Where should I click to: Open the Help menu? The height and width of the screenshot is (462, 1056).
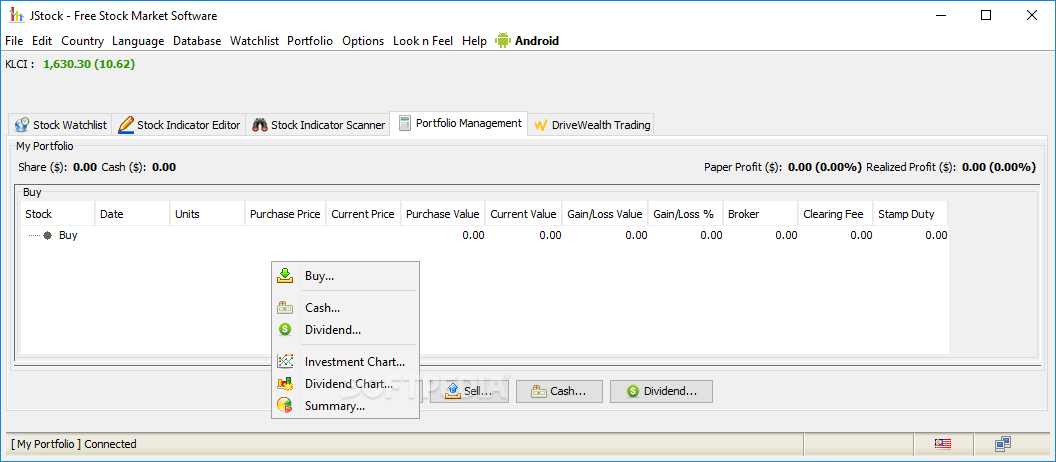point(474,41)
